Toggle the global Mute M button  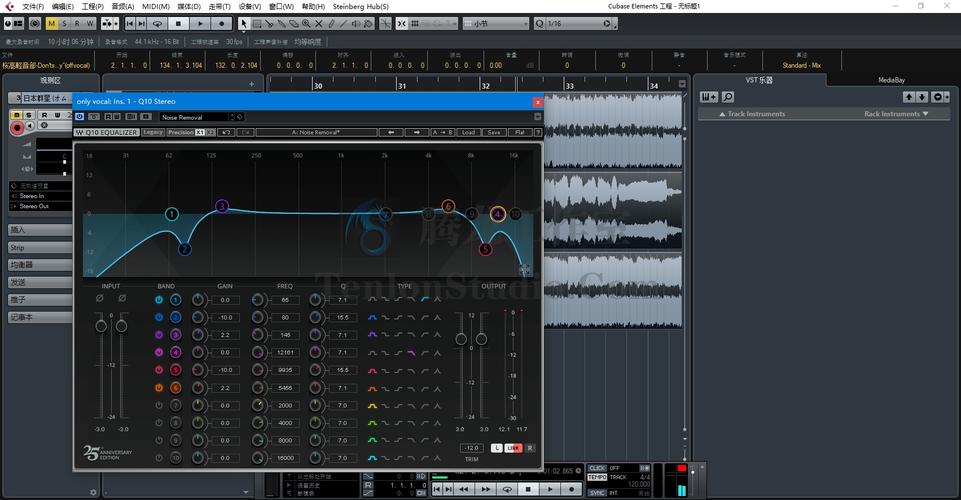[51, 23]
